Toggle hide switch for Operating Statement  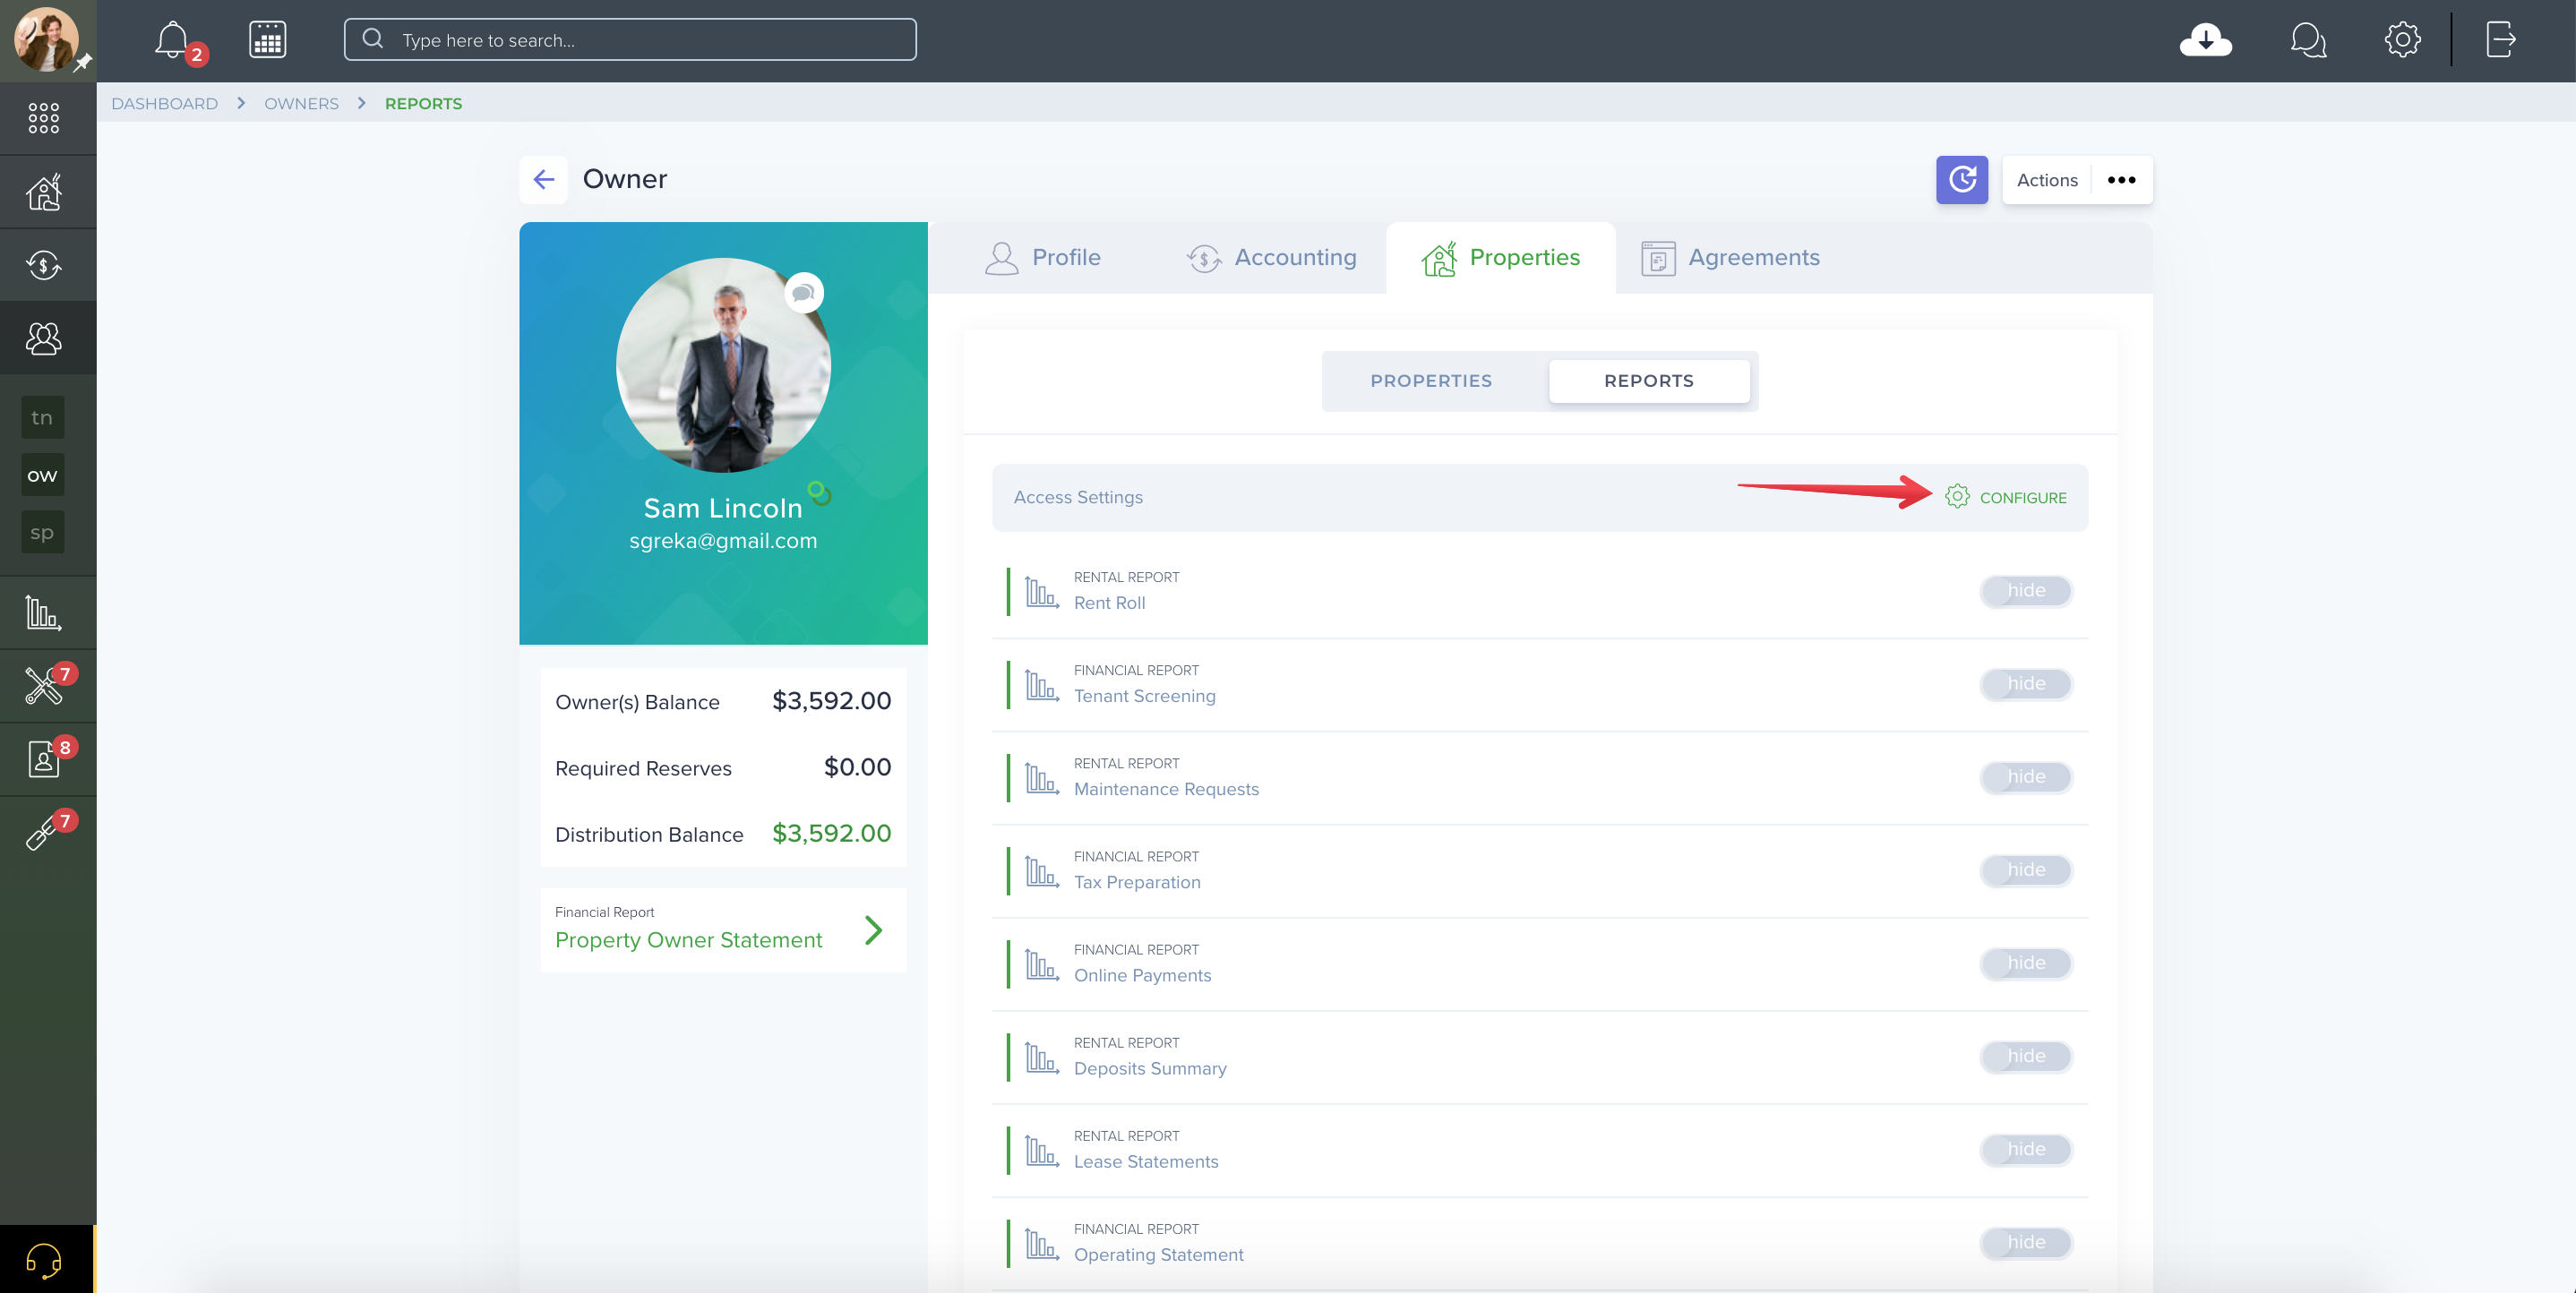coord(2026,1242)
